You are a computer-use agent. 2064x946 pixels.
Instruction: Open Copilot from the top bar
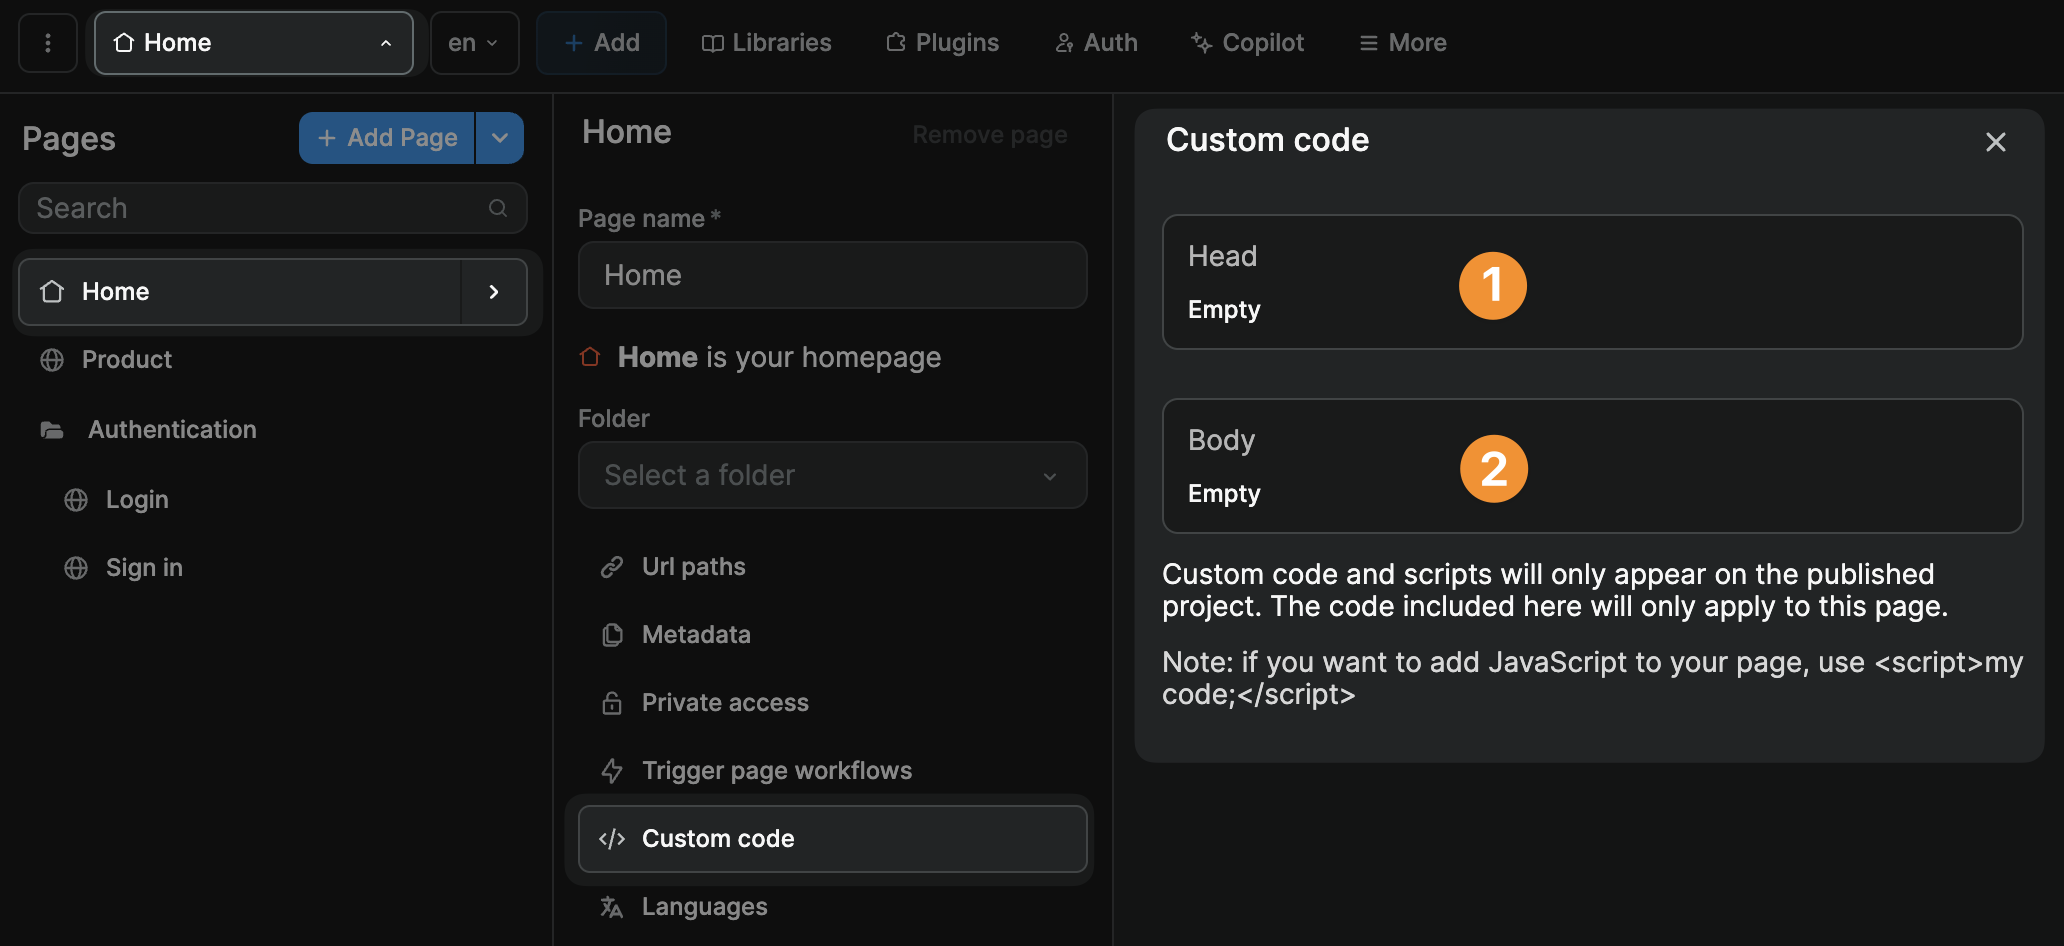1246,42
